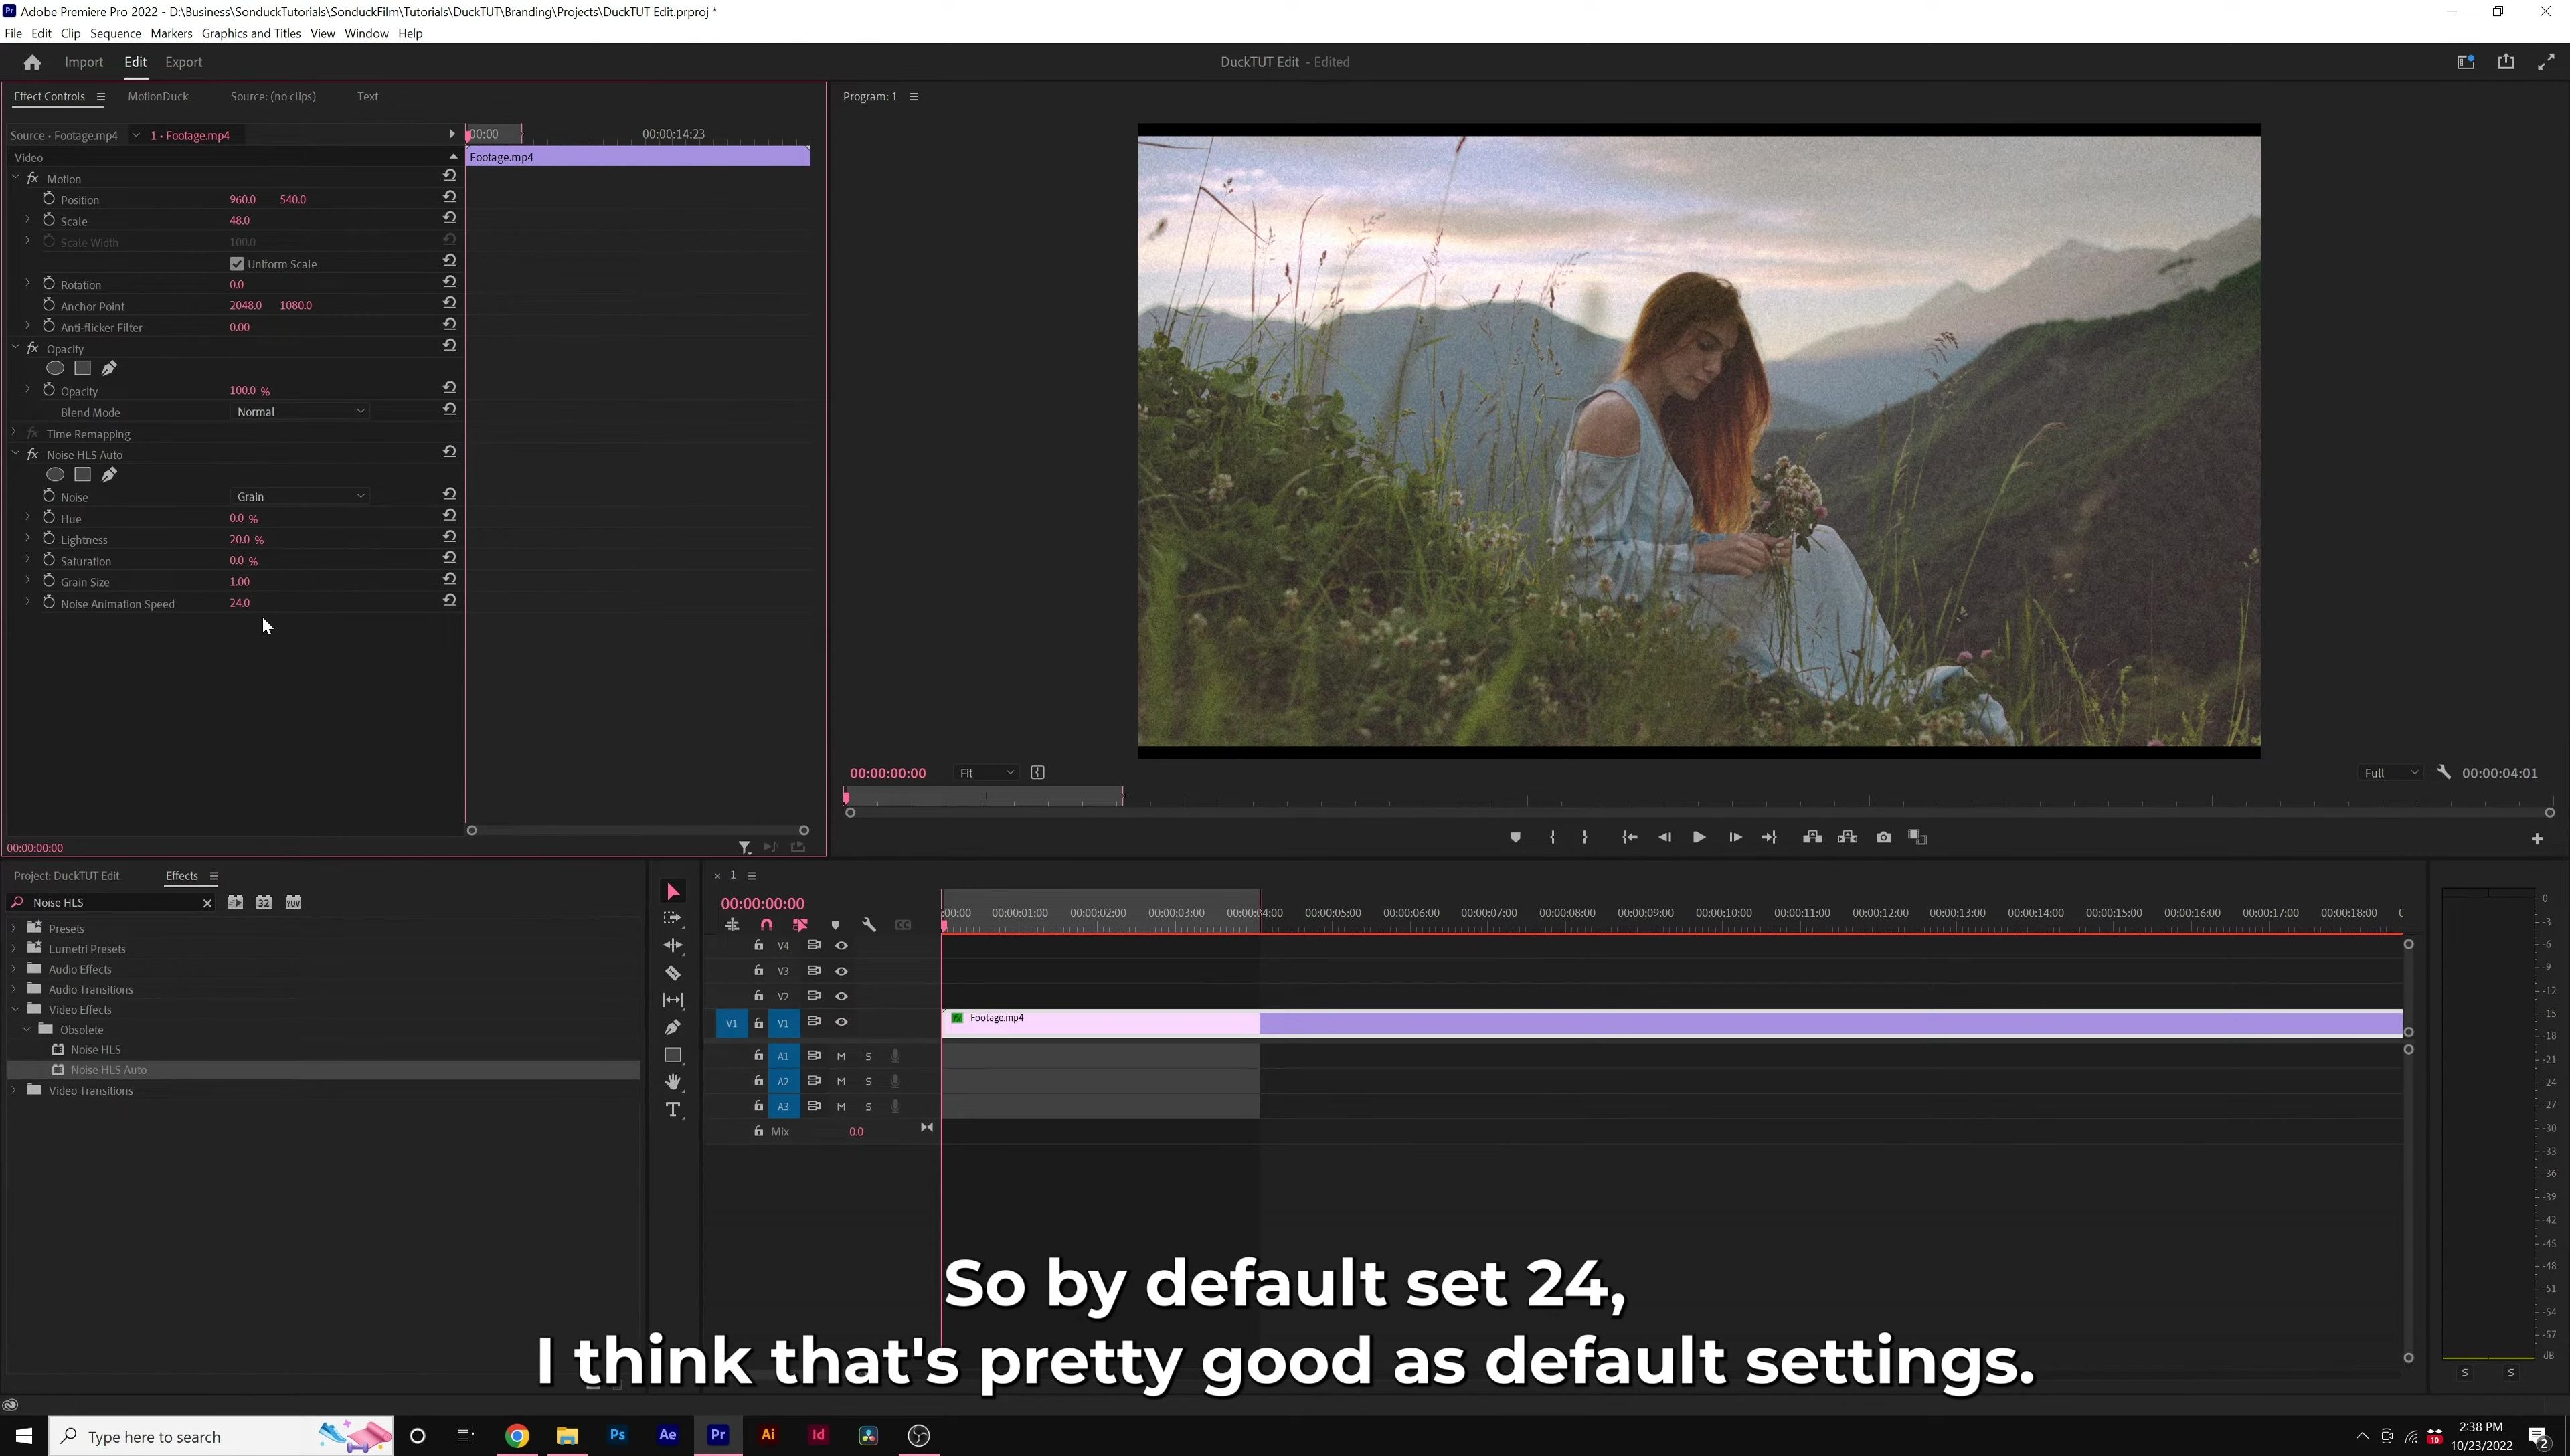Solo audio track A2
Viewport: 2570px width, 1456px height.
pos(868,1081)
